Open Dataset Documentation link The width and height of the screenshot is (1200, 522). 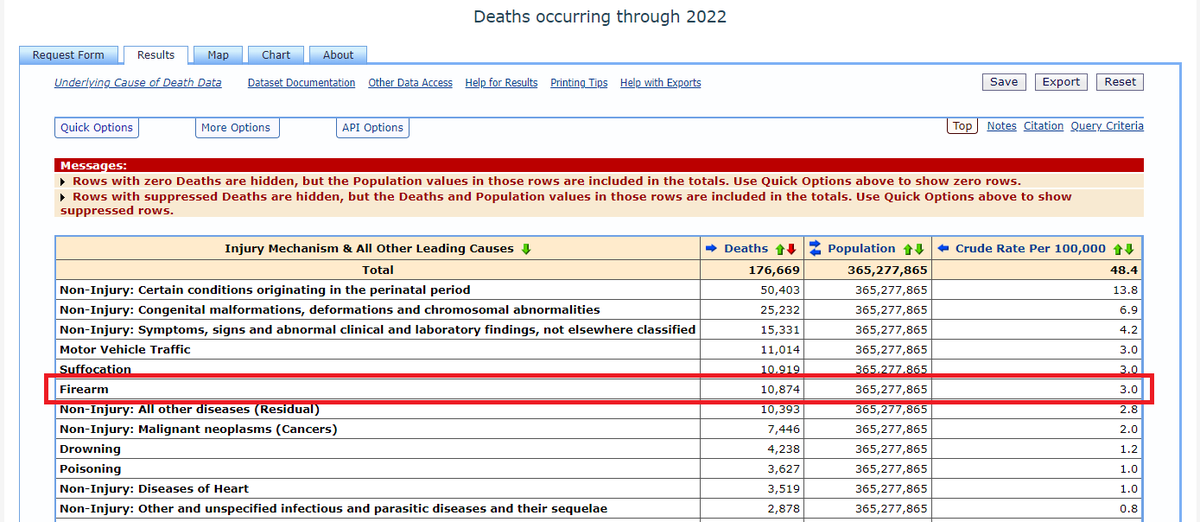[301, 83]
